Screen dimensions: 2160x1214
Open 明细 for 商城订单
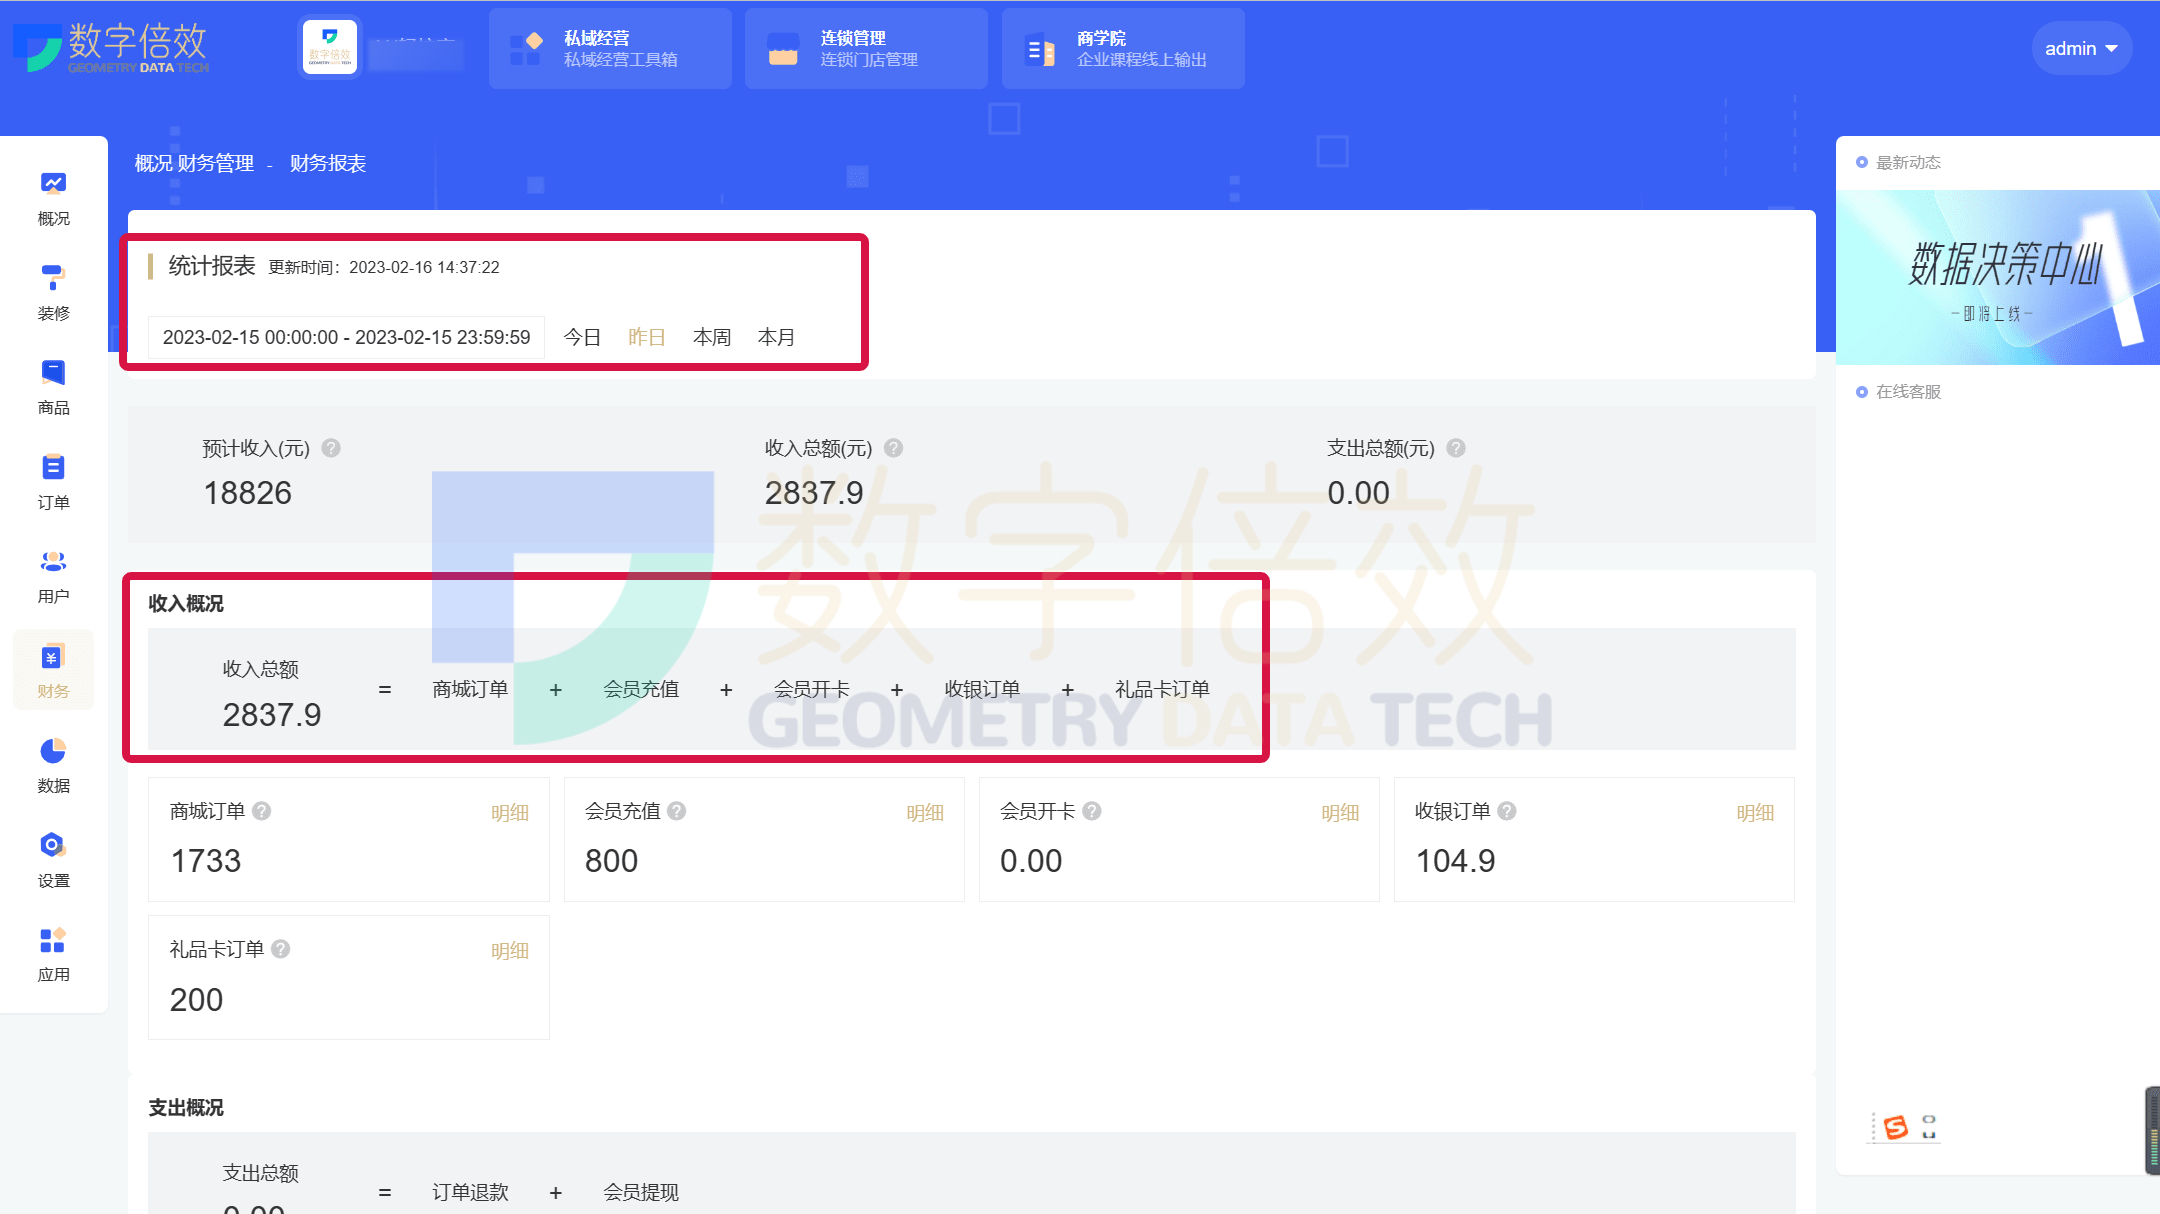pos(510,813)
